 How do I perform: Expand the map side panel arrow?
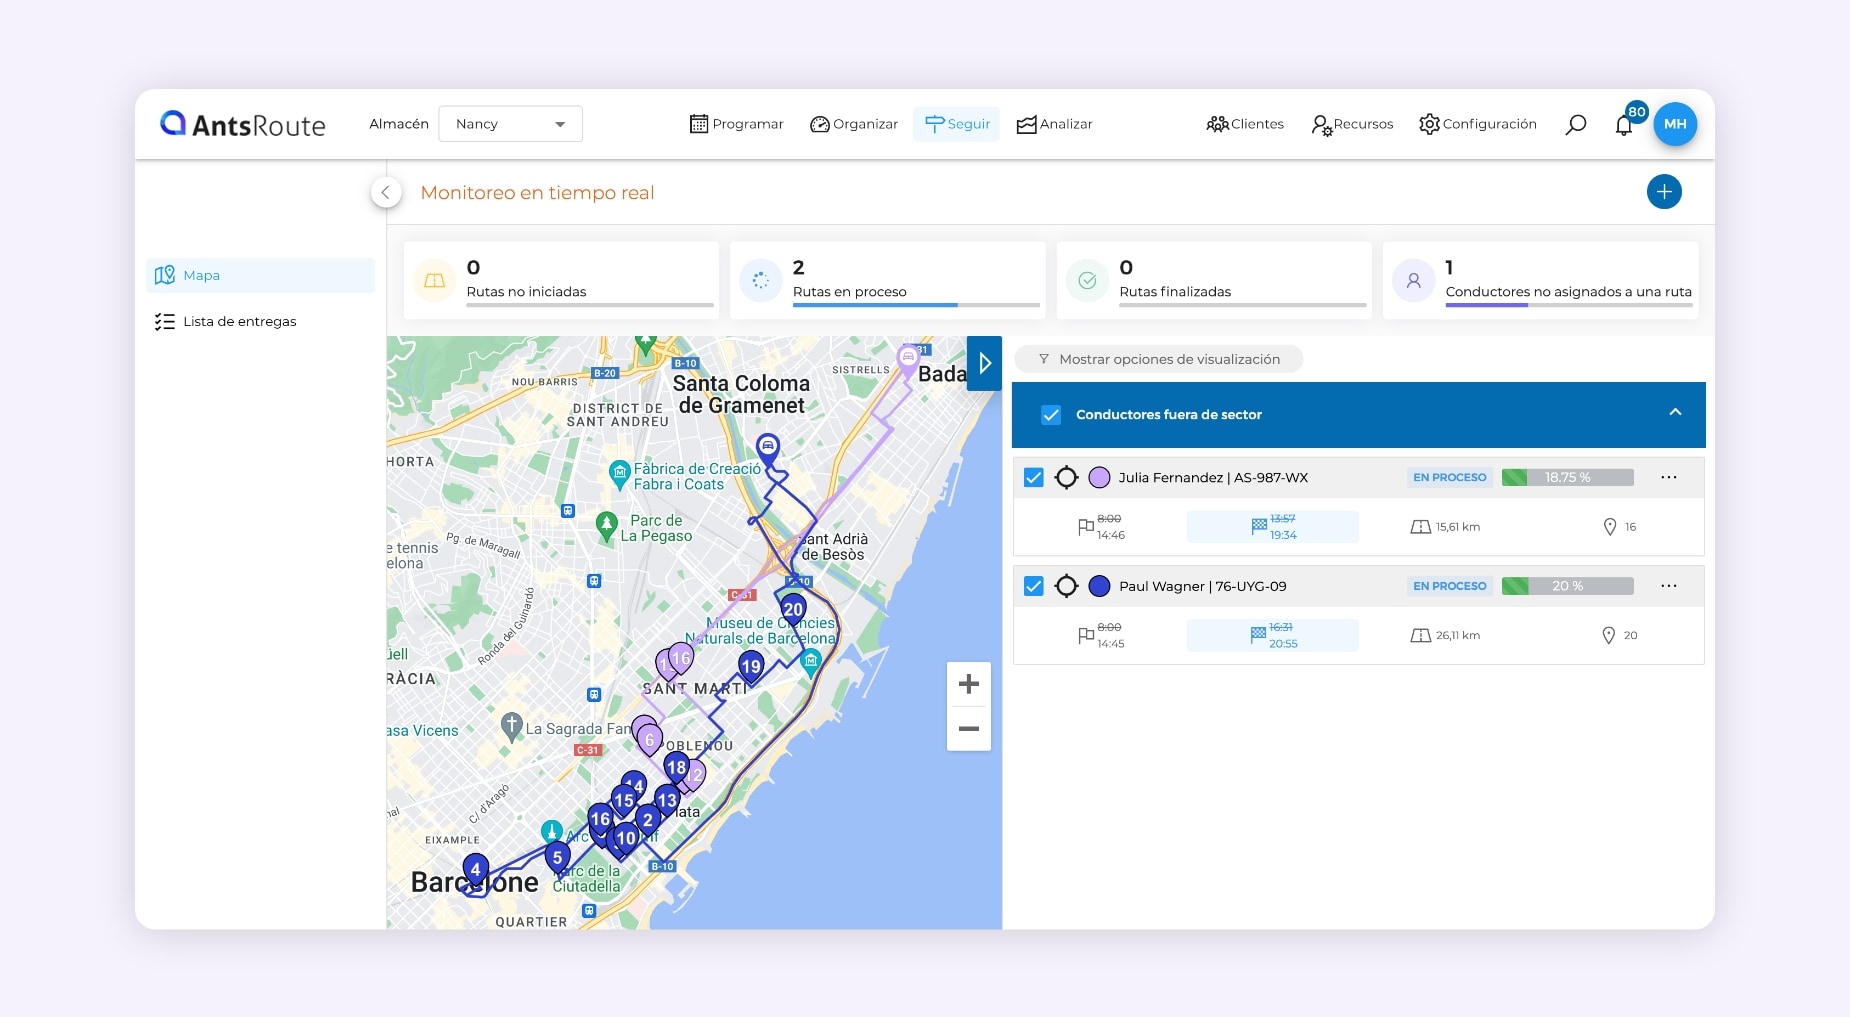(984, 363)
